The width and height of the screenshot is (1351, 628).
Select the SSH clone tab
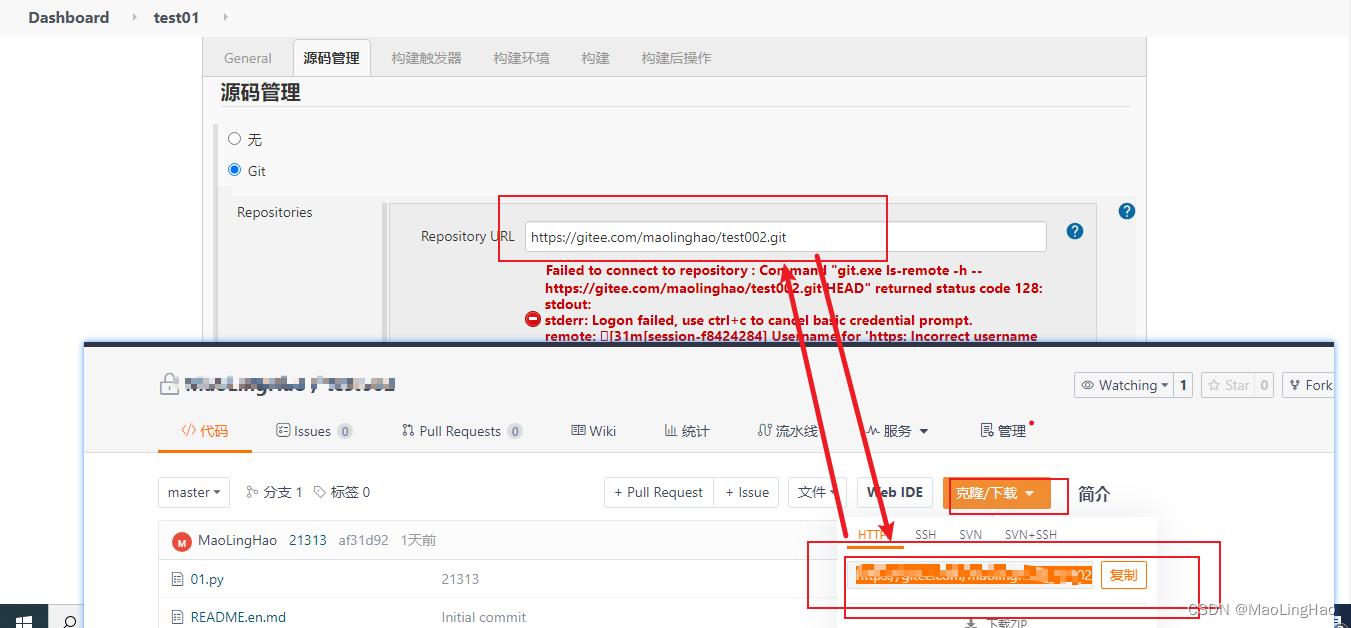pyautogui.click(x=926, y=535)
